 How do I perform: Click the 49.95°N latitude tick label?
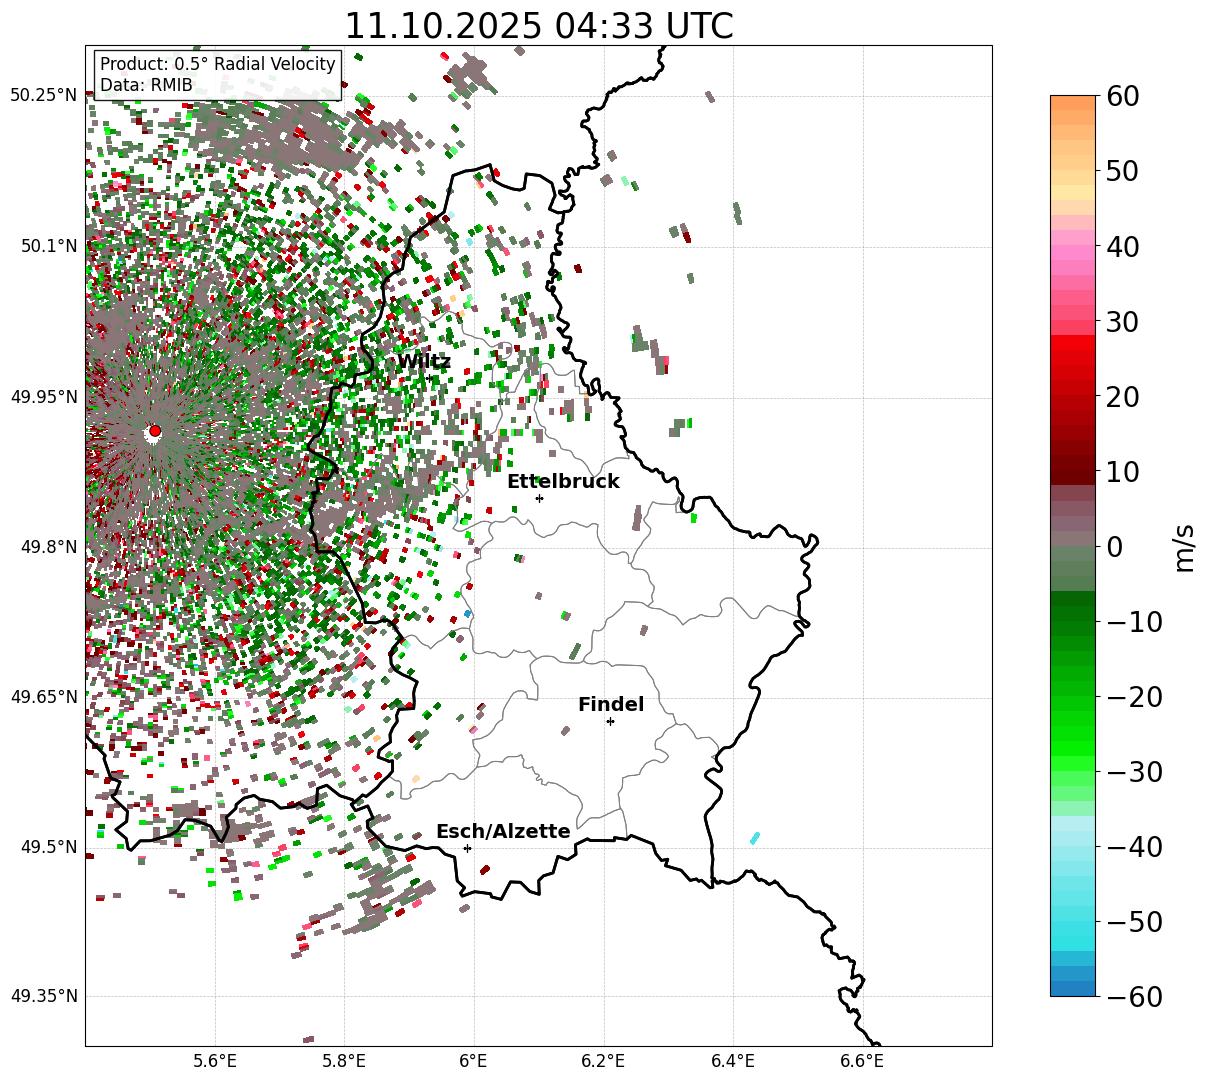tap(44, 397)
